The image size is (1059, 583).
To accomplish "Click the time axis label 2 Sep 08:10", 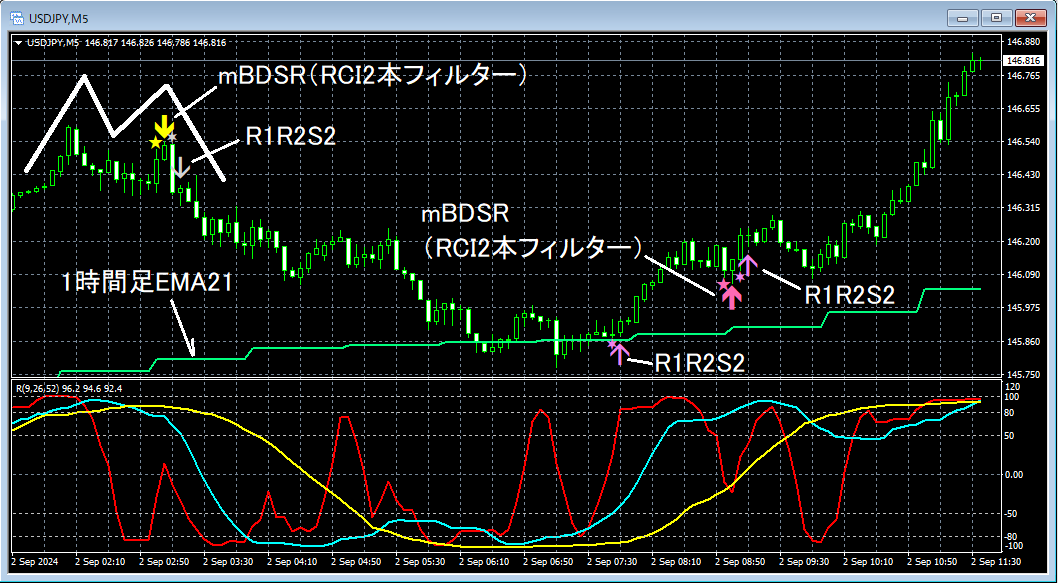I will [x=676, y=561].
